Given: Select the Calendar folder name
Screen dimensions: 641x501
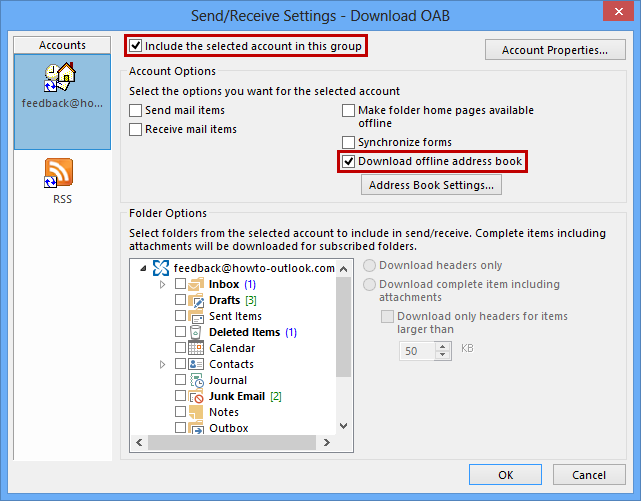Looking at the screenshot, I should pyautogui.click(x=232, y=348).
